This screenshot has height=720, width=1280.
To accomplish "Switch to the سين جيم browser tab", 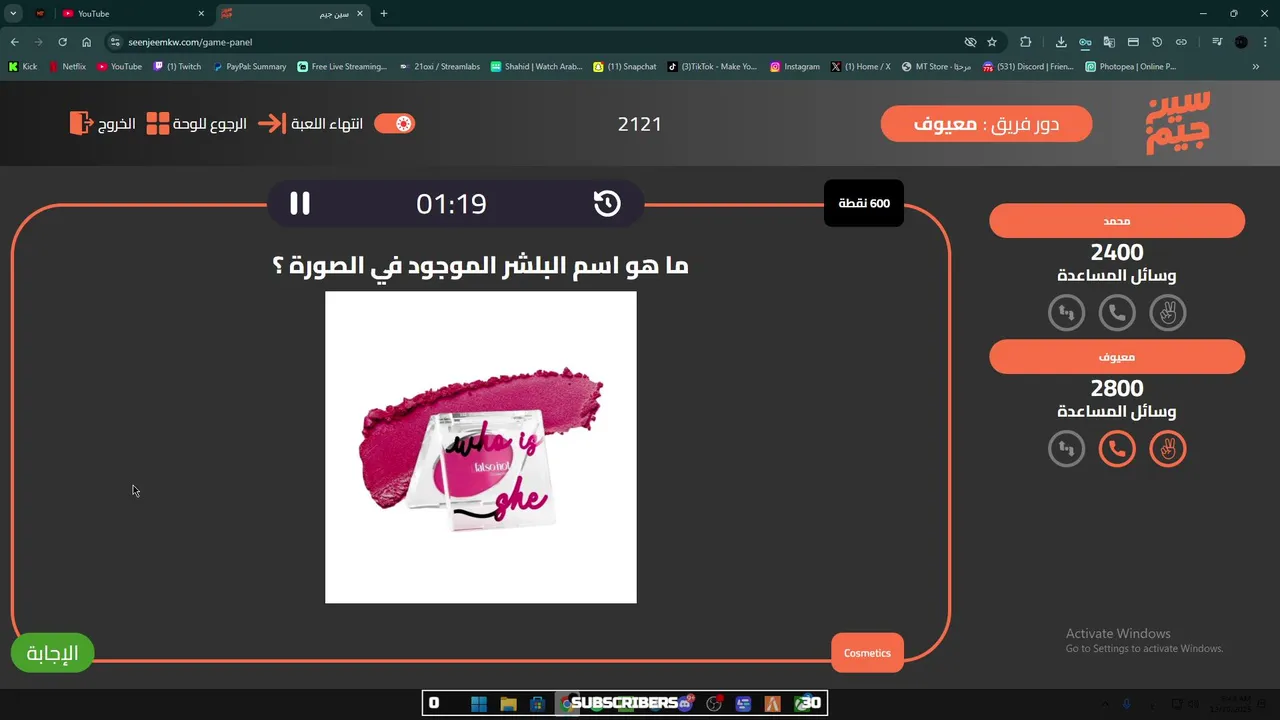I will coord(295,14).
